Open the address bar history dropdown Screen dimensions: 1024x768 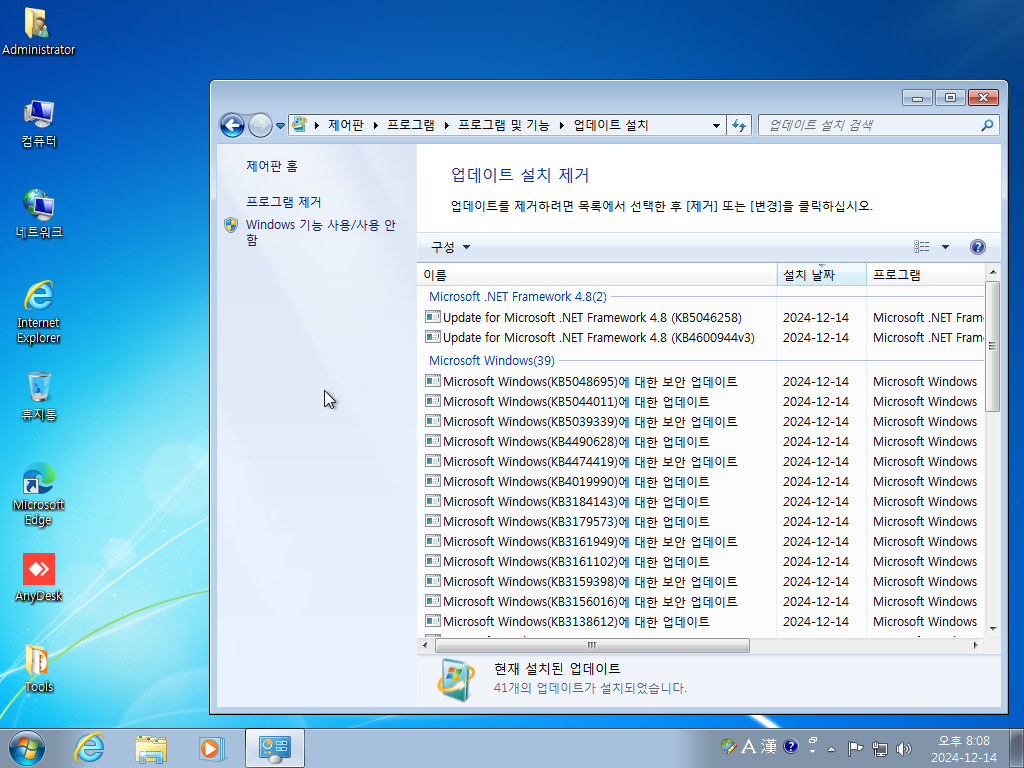tap(716, 125)
